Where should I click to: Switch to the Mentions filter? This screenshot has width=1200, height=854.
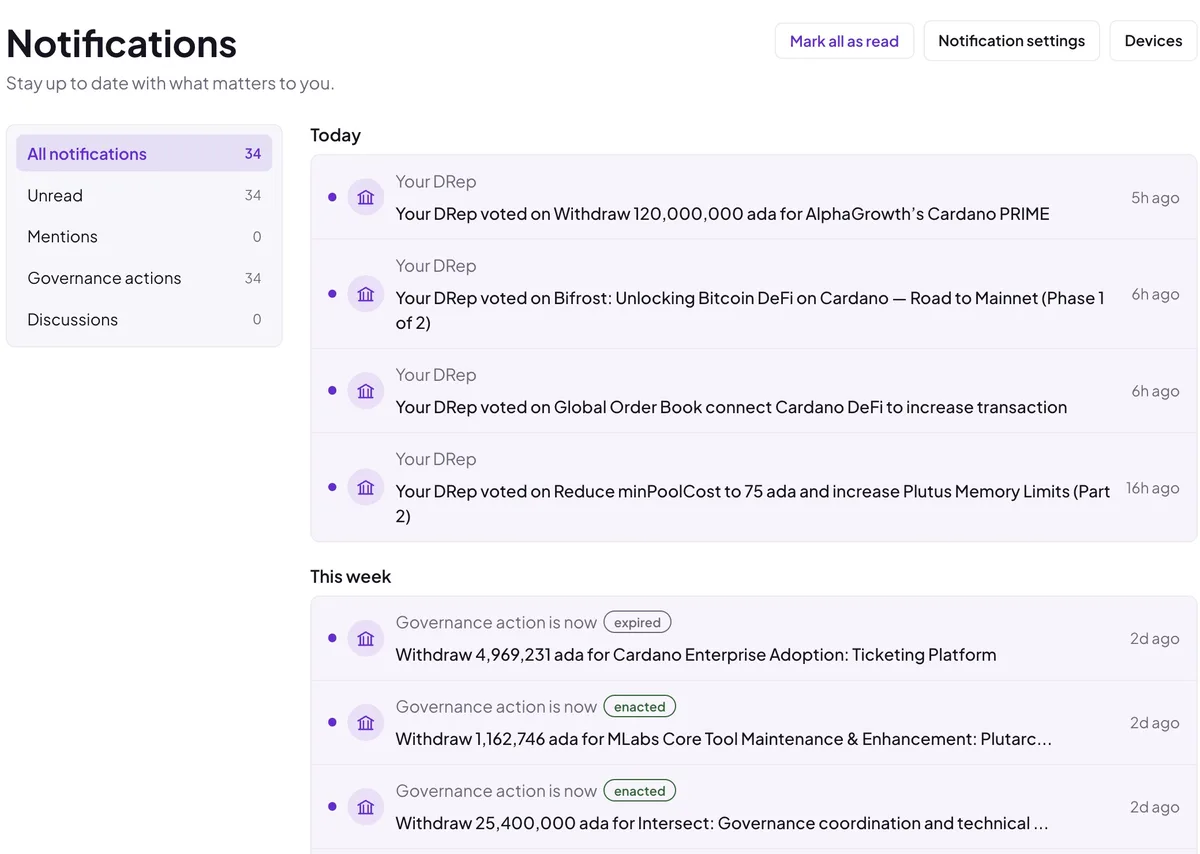point(144,237)
